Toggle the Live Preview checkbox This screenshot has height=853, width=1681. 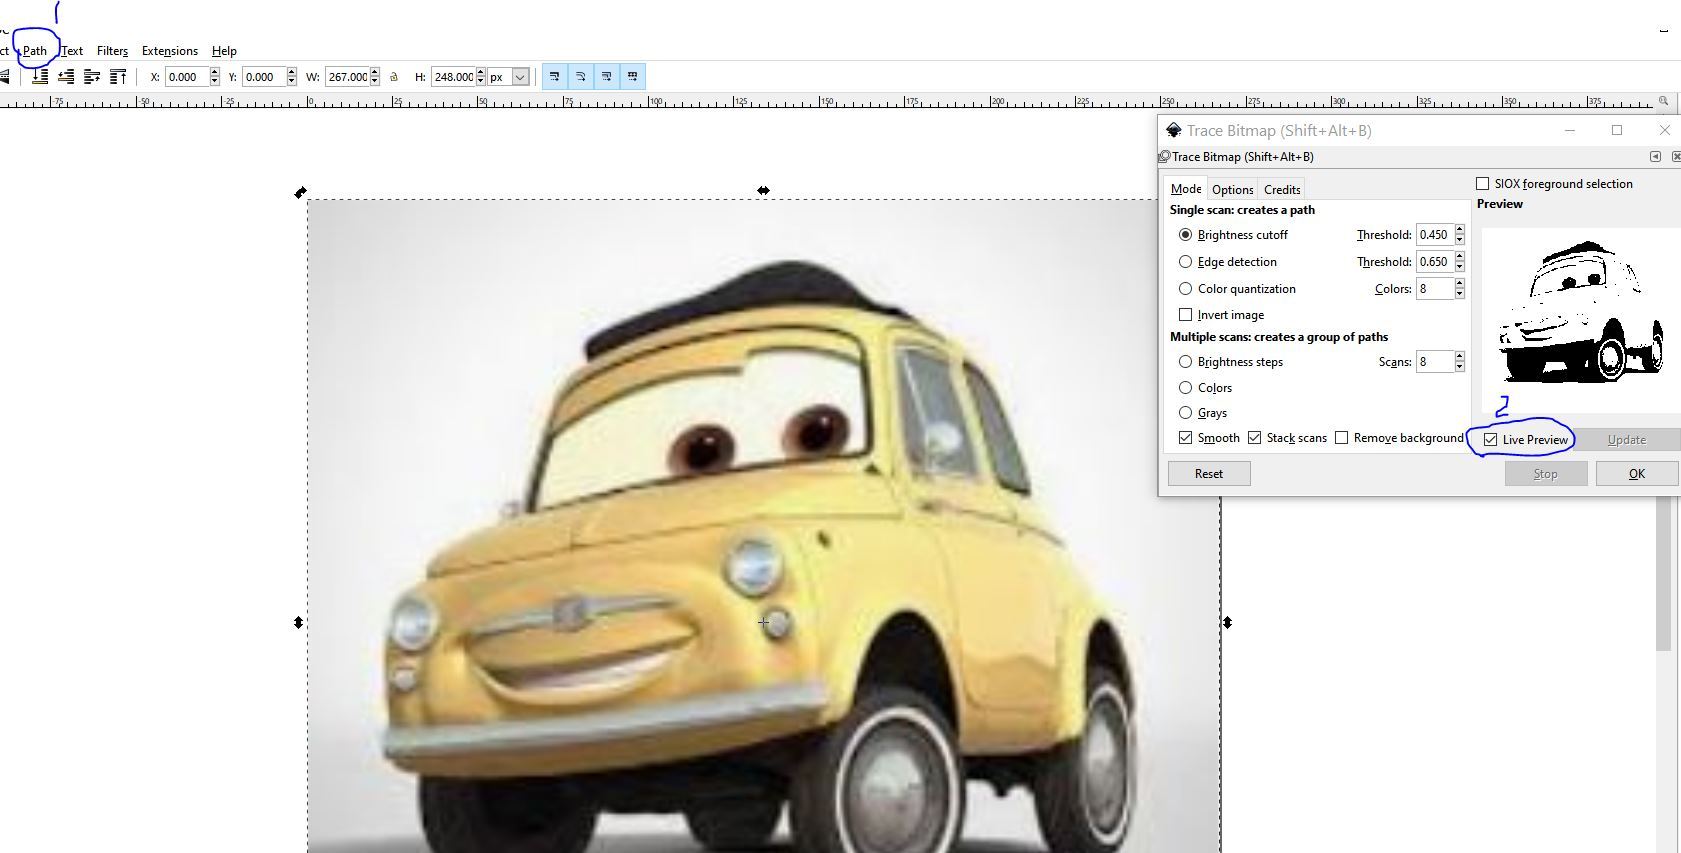(1490, 440)
